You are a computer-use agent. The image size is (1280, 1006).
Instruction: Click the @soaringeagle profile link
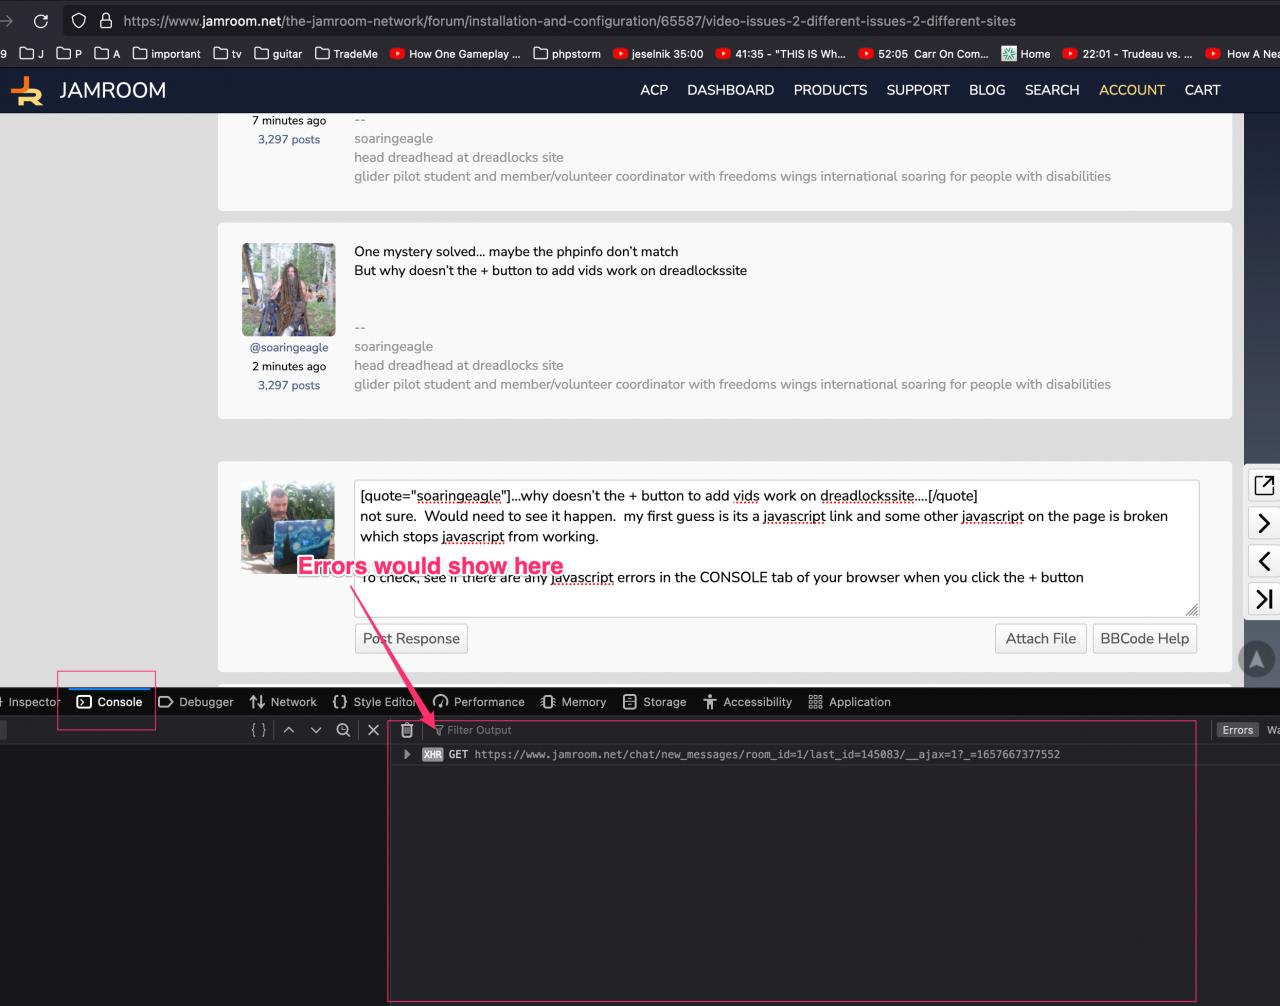pyautogui.click(x=289, y=348)
